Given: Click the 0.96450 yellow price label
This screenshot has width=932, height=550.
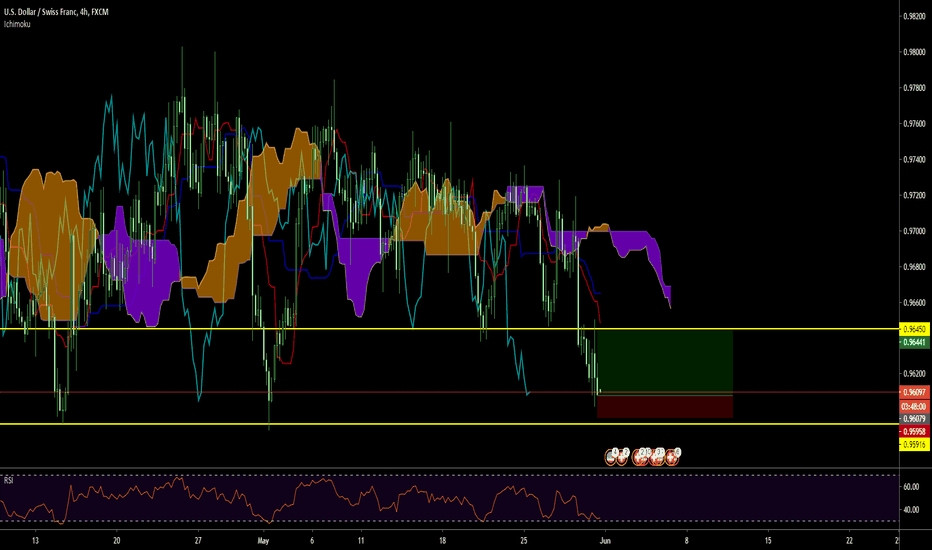Looking at the screenshot, I should (x=914, y=329).
